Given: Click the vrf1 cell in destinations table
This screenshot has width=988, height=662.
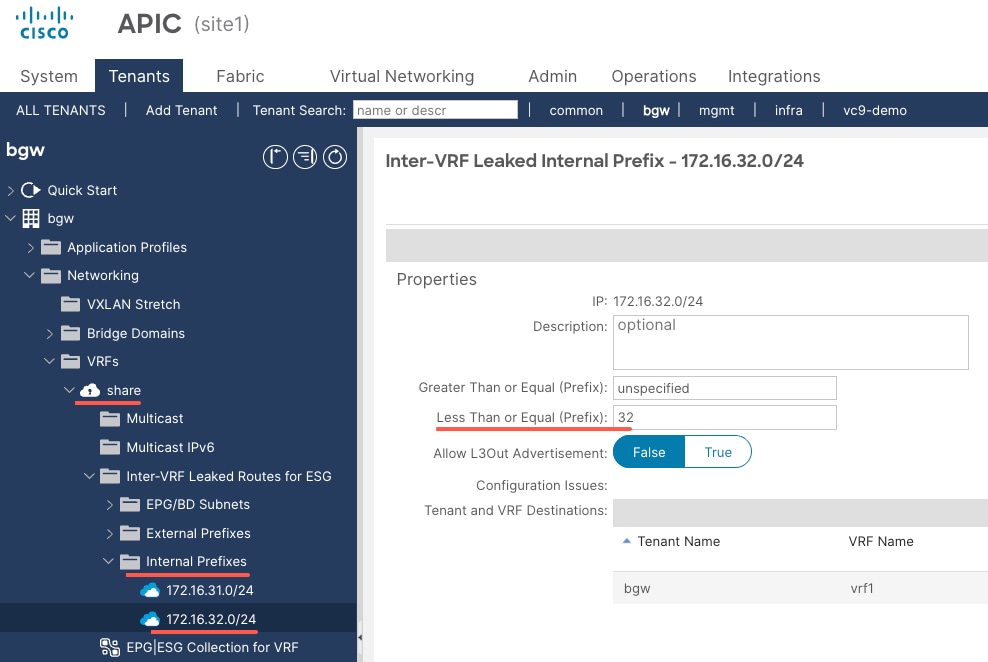Looking at the screenshot, I should pyautogui.click(x=861, y=588).
